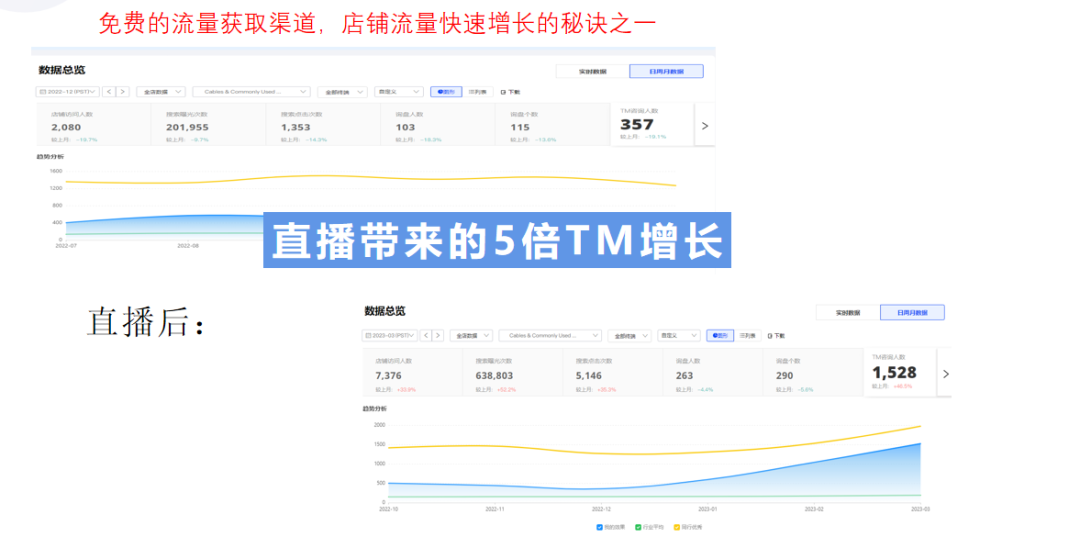Click 2023-03 point on the trend chart
The image size is (1080, 548).
tap(920, 443)
